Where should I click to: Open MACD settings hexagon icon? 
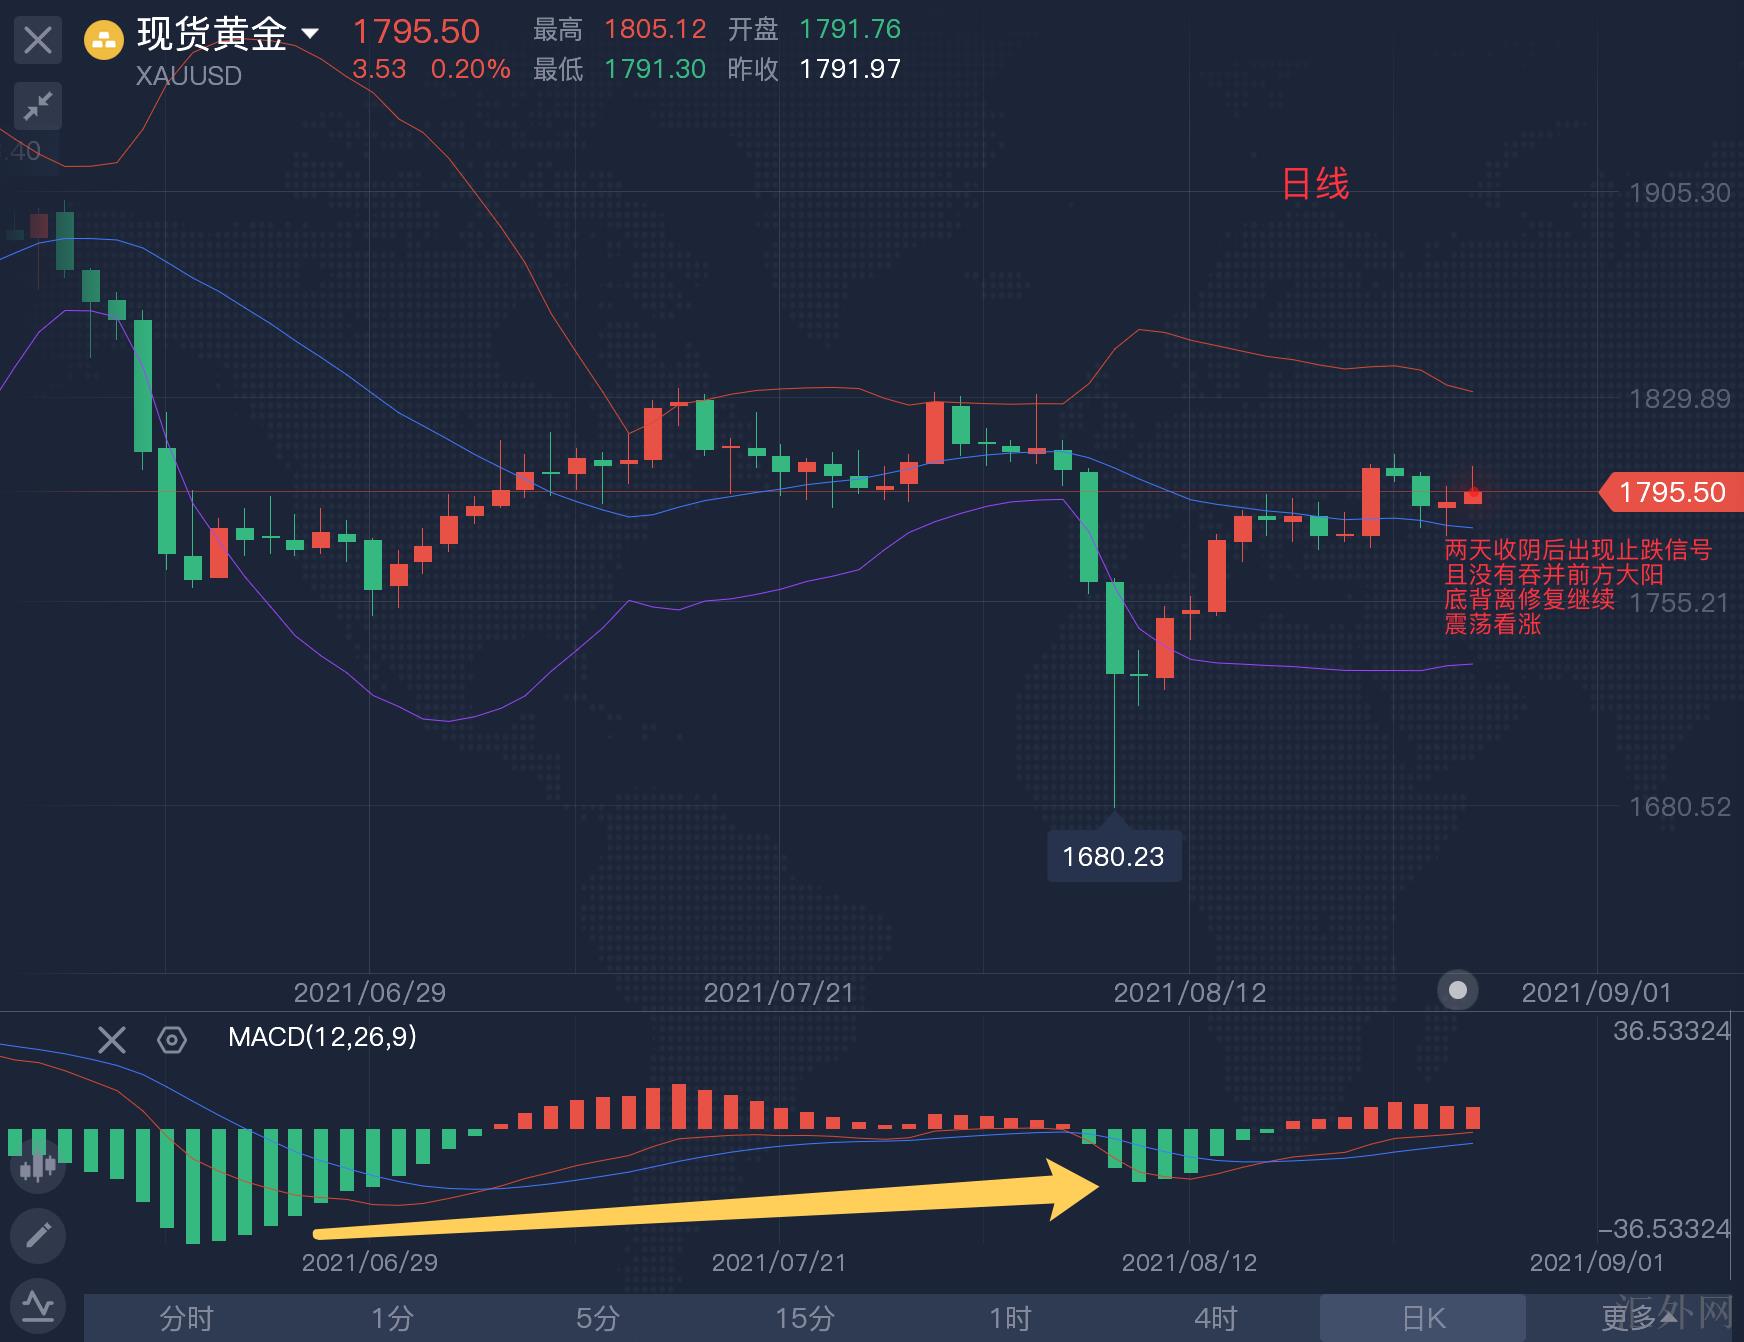click(172, 1040)
